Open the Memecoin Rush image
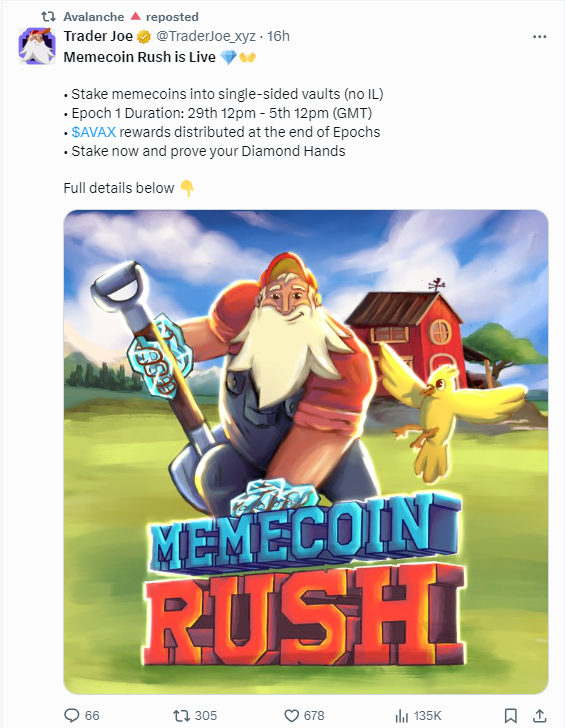This screenshot has width=565, height=728. click(x=306, y=452)
